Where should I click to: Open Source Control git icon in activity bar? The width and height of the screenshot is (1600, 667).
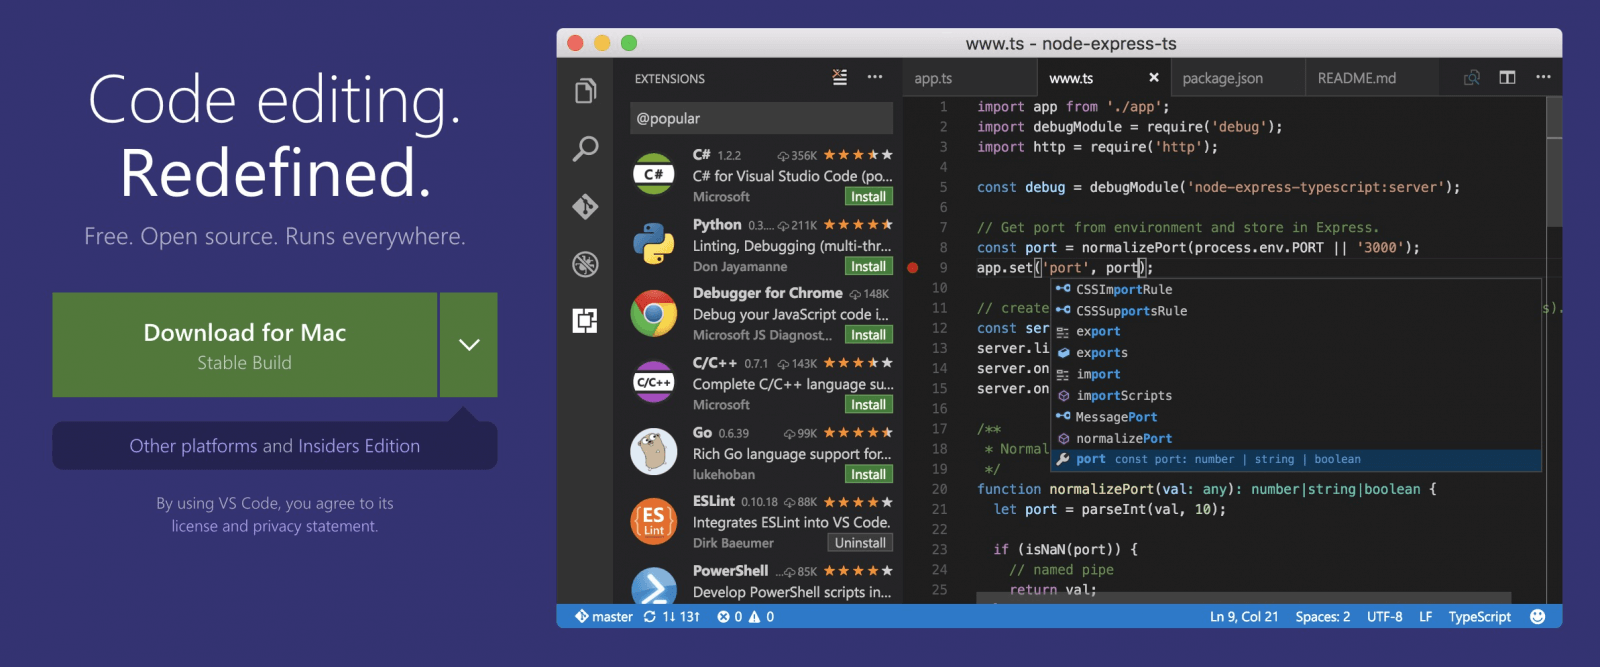click(x=586, y=206)
